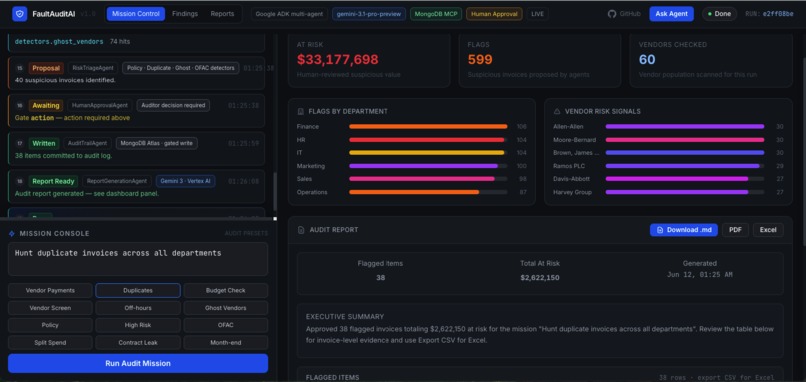Click the Allen-Allen vendor risk bar

pyautogui.click(x=685, y=126)
